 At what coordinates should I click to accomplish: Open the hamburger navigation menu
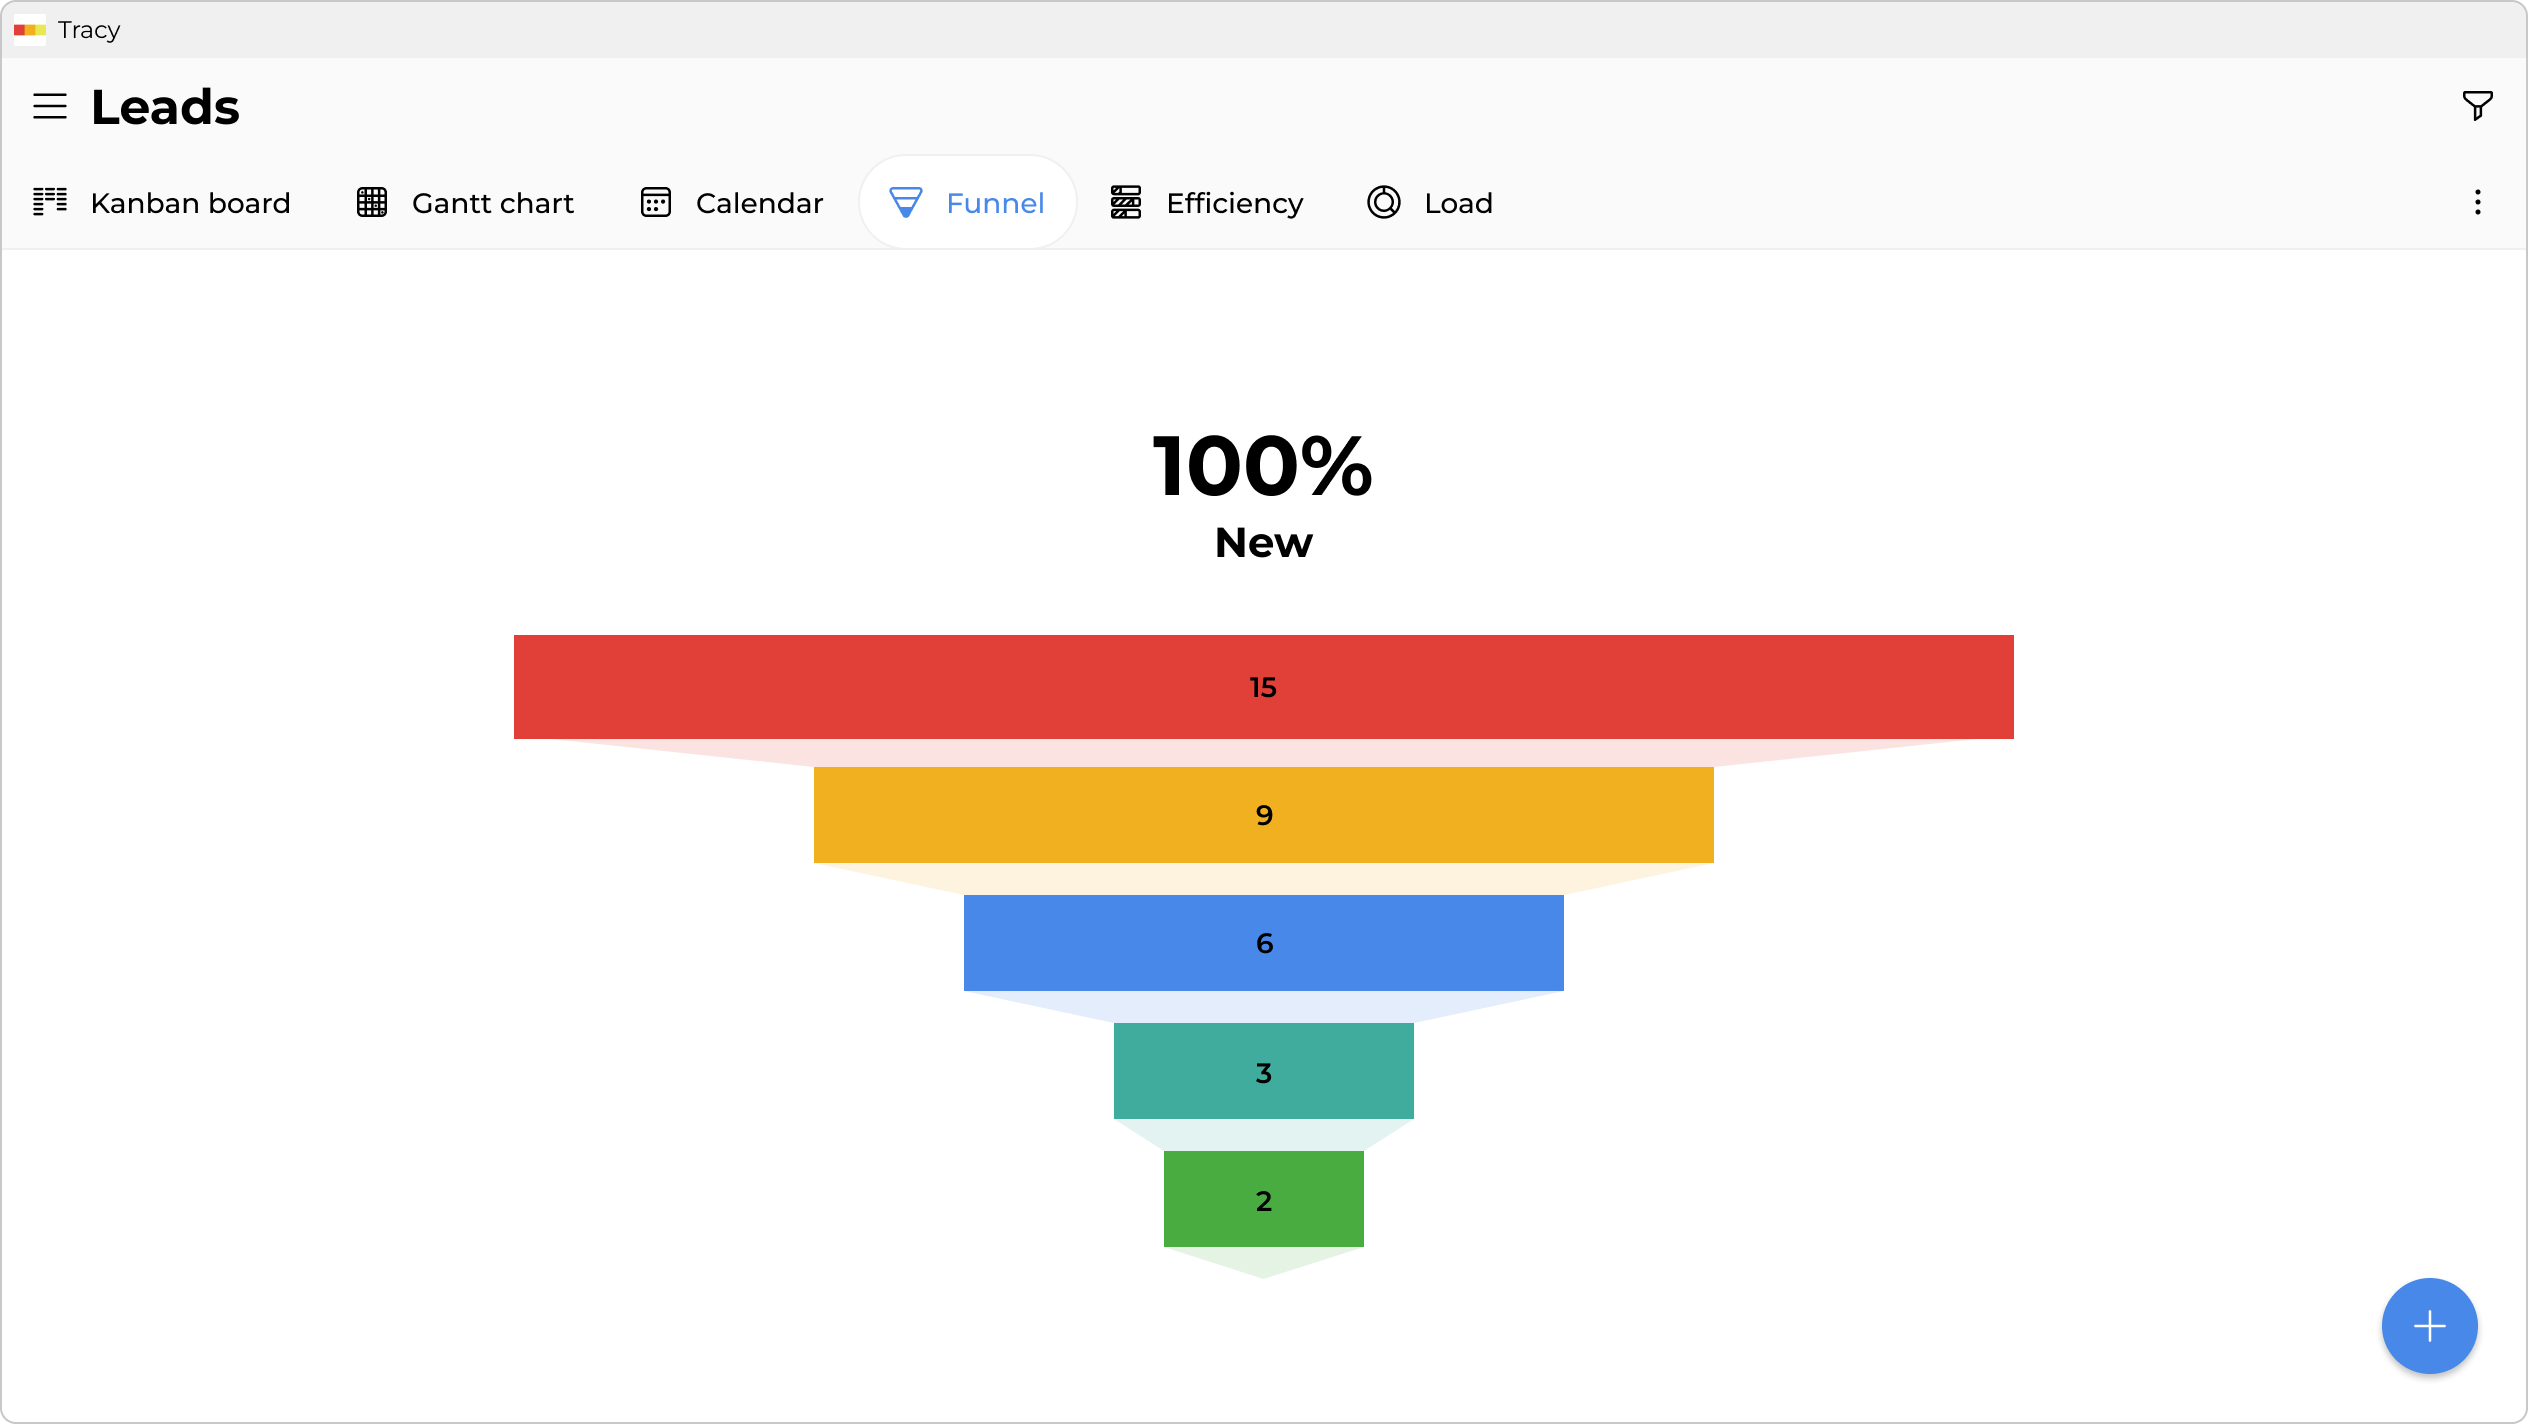(50, 106)
